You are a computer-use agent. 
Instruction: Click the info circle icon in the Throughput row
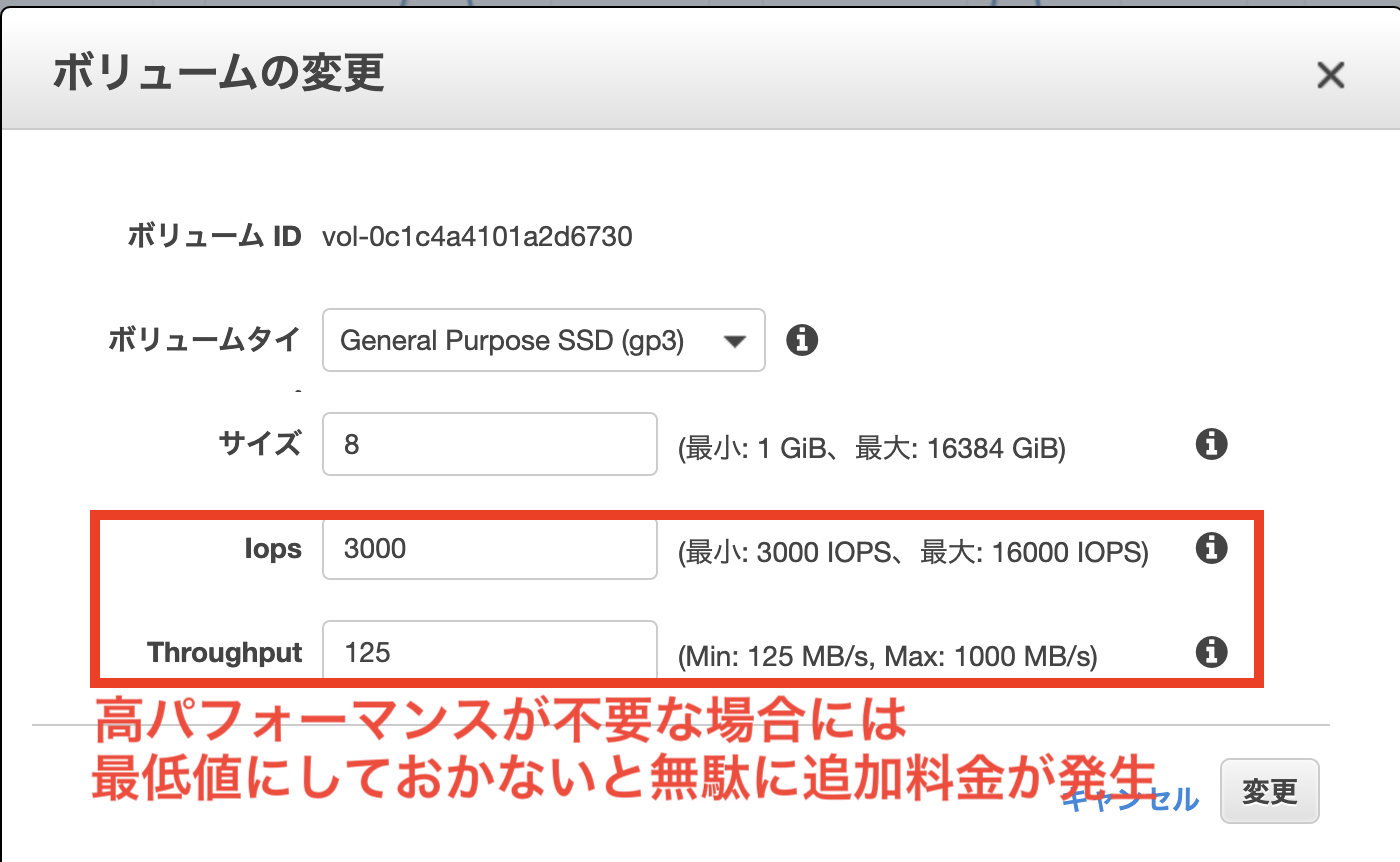pos(1210,652)
